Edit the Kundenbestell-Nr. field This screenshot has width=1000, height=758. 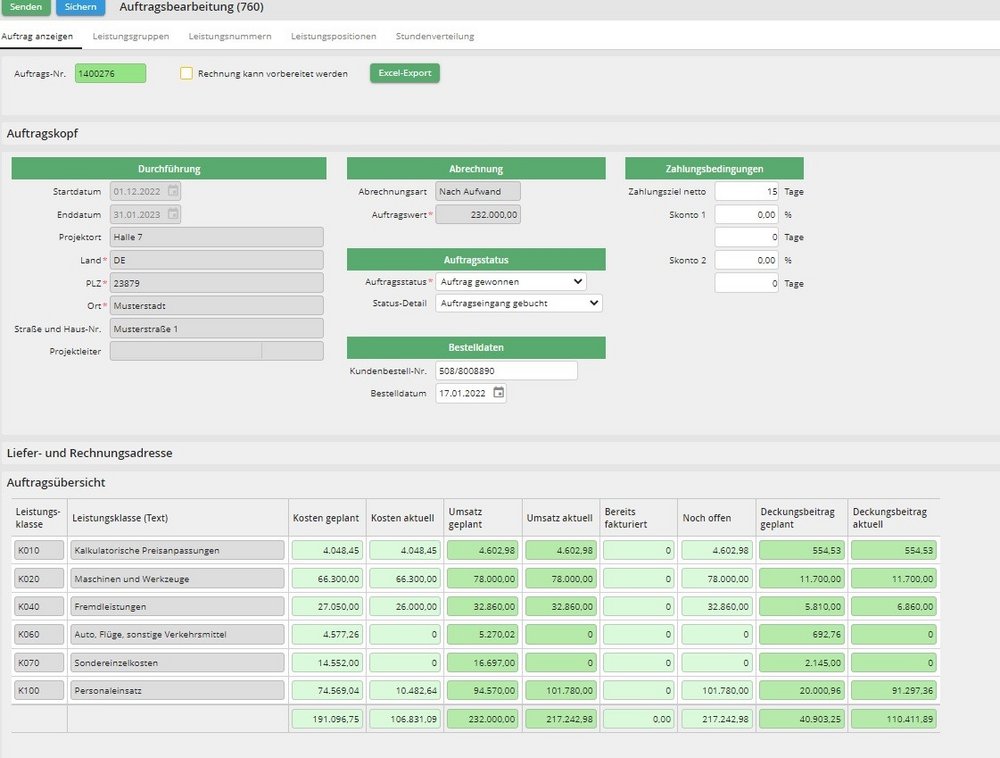[506, 370]
